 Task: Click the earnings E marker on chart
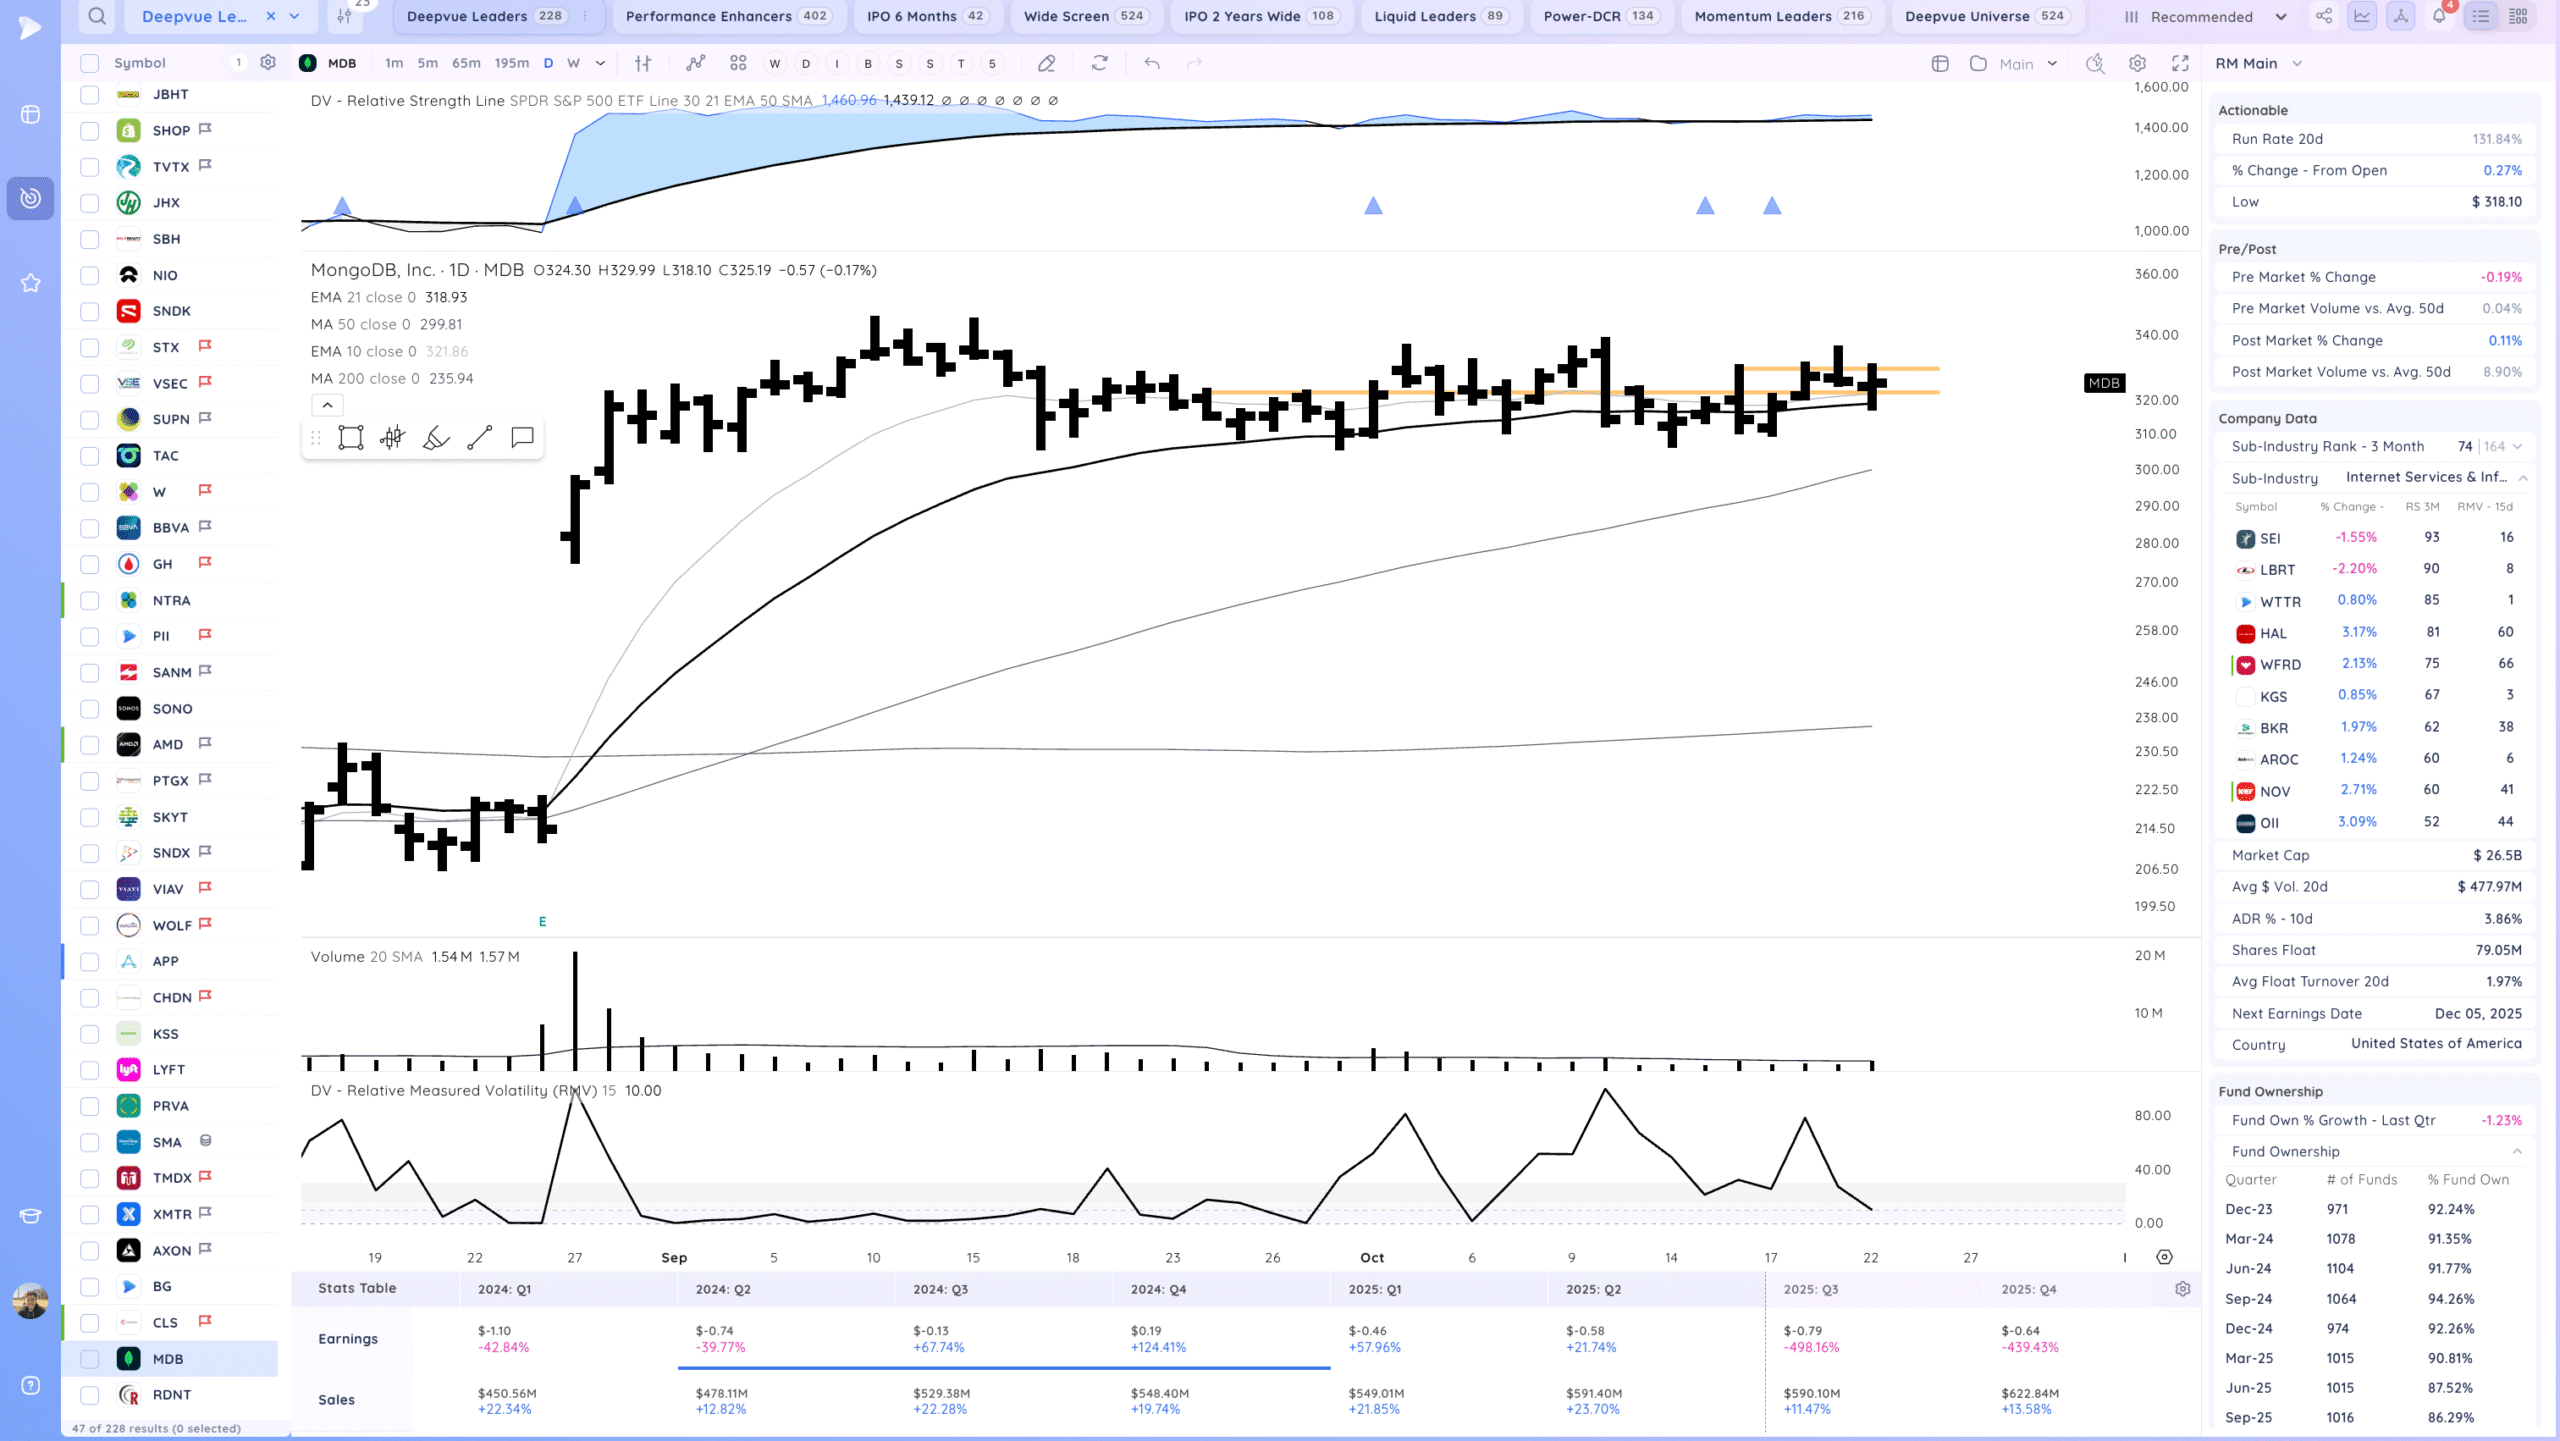coord(543,922)
